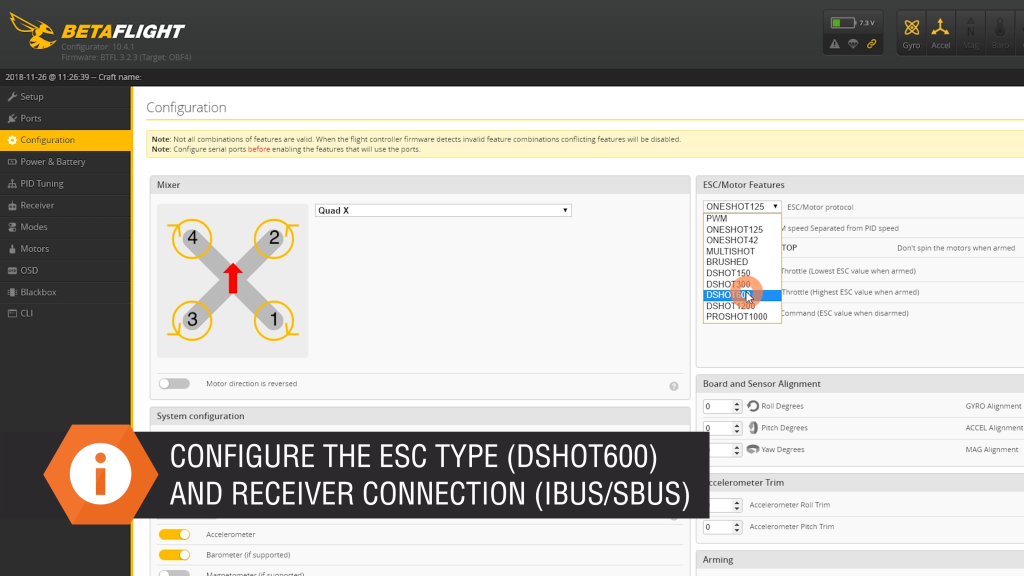This screenshot has width=1024, height=576.
Task: Open the PID Tuning tab
Action: [x=65, y=184]
